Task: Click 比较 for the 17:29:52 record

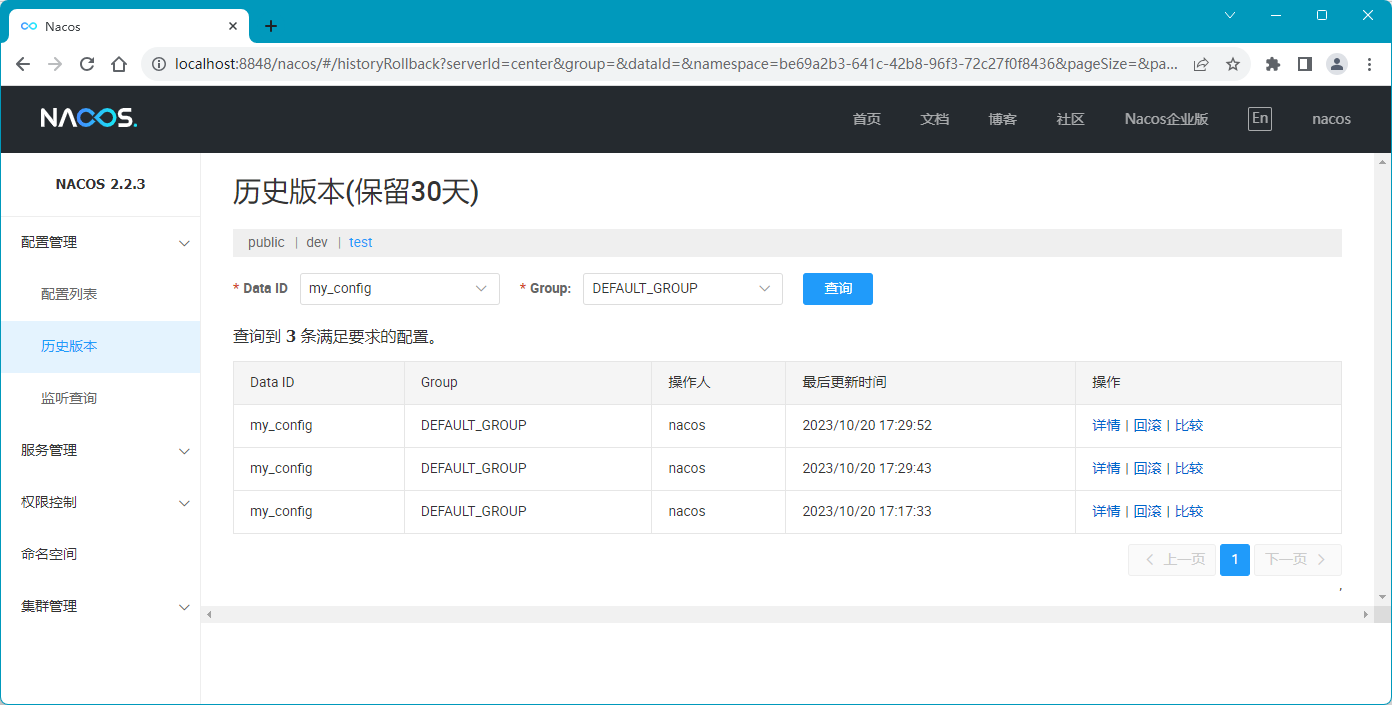Action: pyautogui.click(x=1189, y=425)
